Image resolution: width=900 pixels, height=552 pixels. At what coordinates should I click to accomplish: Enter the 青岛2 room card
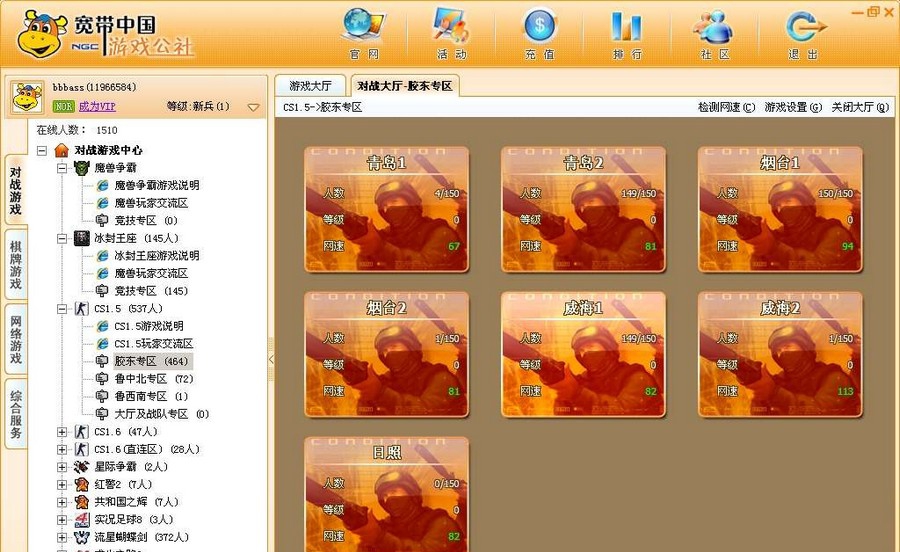pos(583,209)
